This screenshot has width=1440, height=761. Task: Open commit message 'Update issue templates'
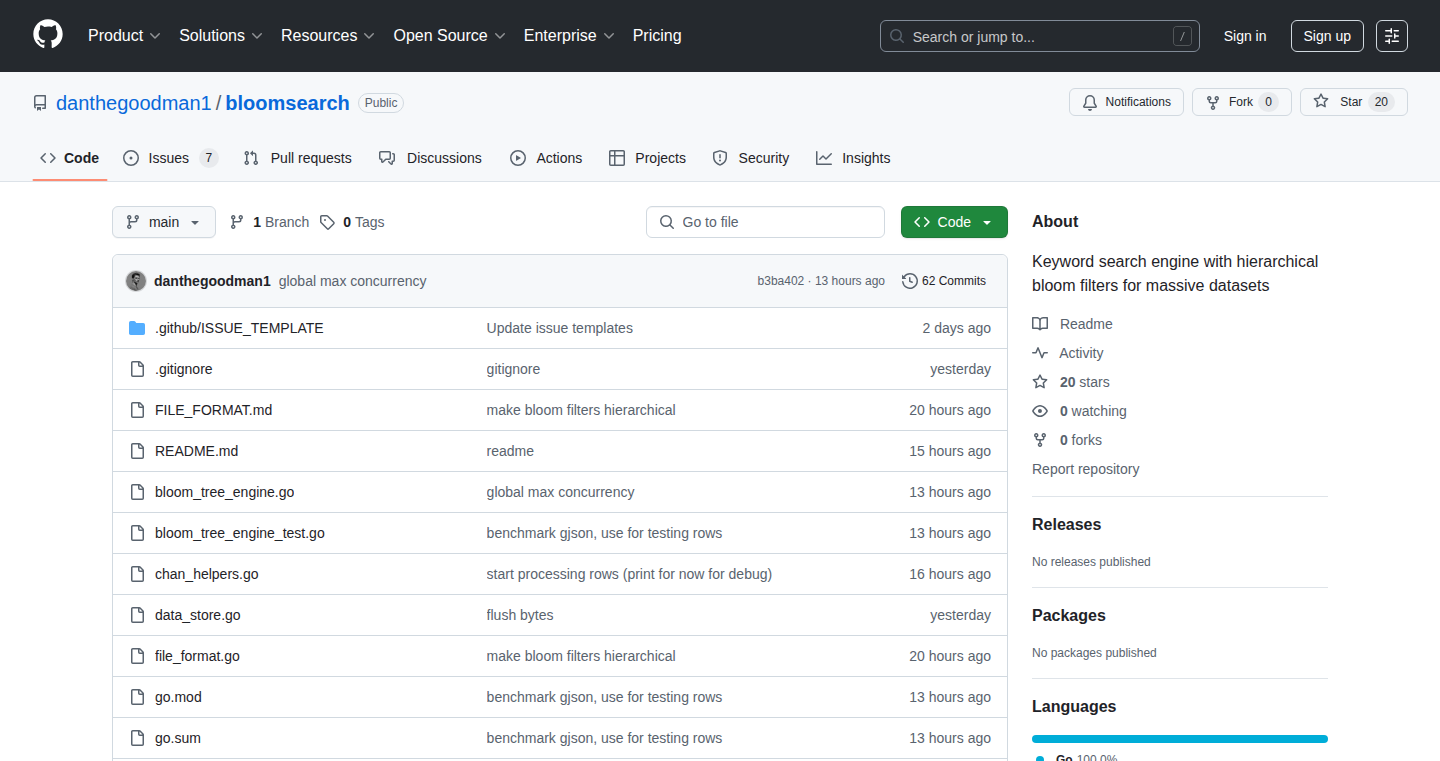560,328
